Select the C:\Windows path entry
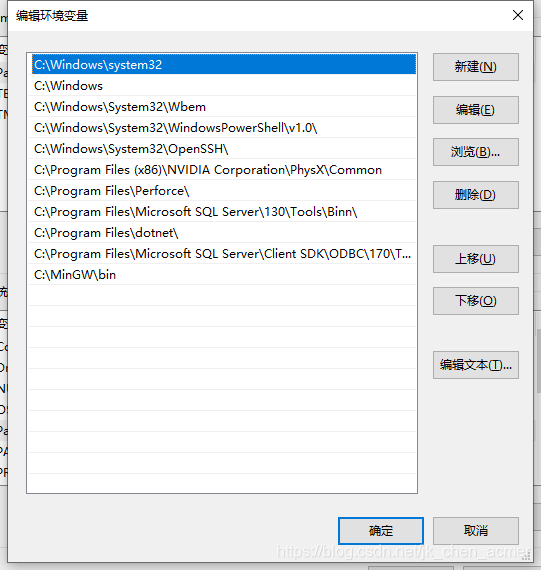Image resolution: width=541 pixels, height=570 pixels. [222, 86]
